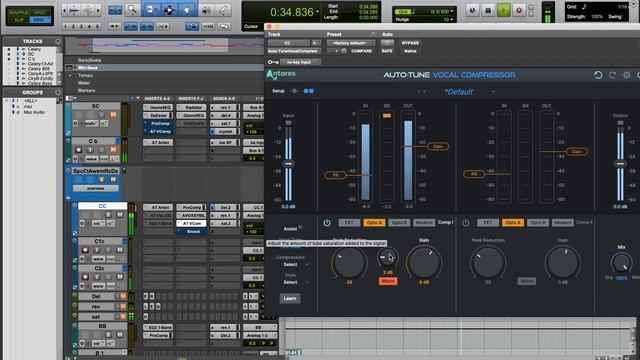
Task: Open main counter format dropdown arrow
Action: click(318, 12)
